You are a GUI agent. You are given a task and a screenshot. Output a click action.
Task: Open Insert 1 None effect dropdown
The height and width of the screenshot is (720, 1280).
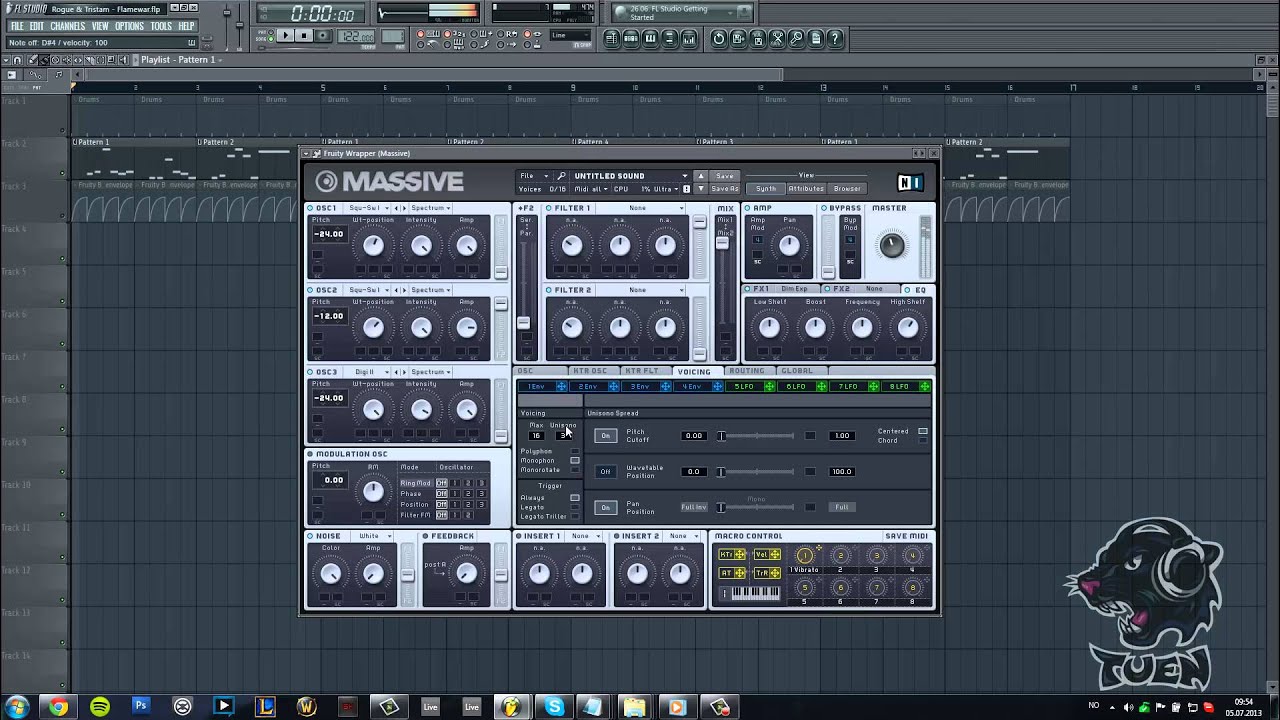pos(584,536)
